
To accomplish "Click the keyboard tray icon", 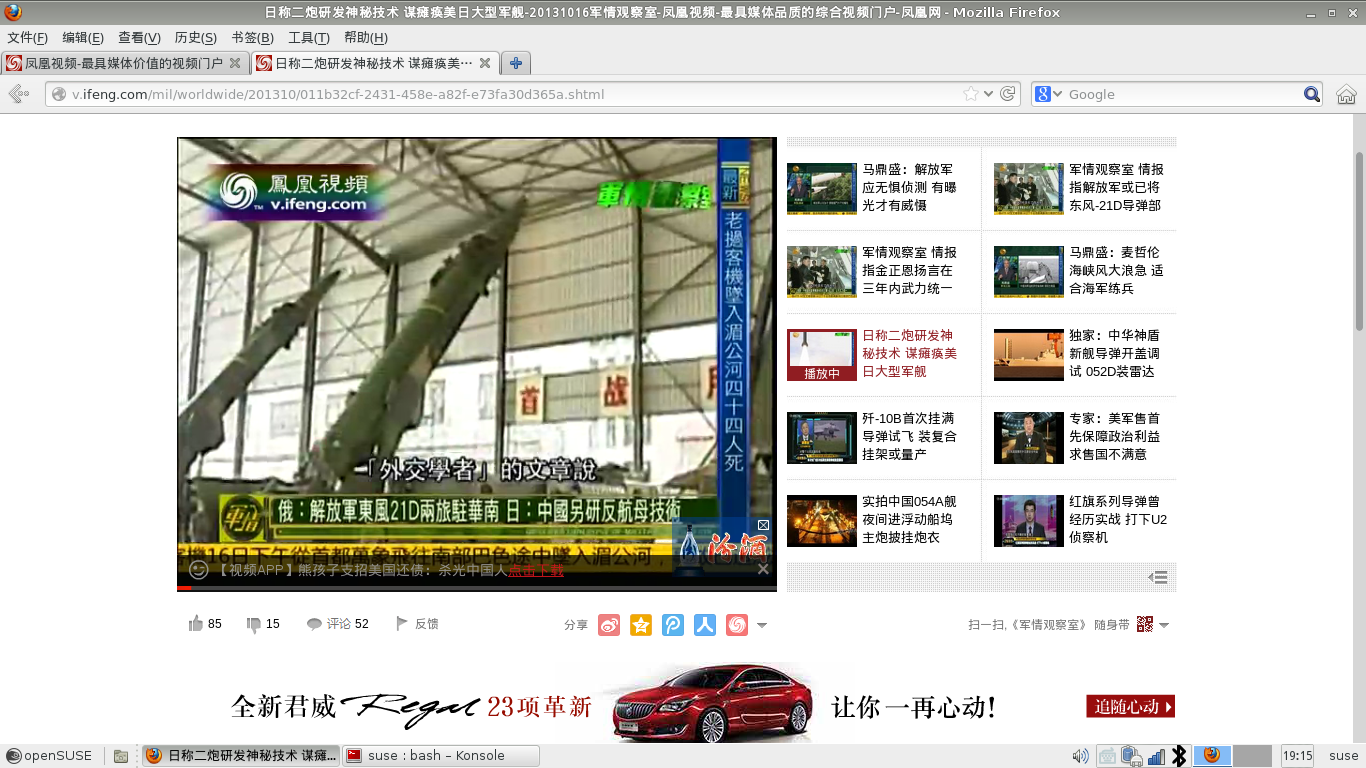I will pyautogui.click(x=1107, y=756).
